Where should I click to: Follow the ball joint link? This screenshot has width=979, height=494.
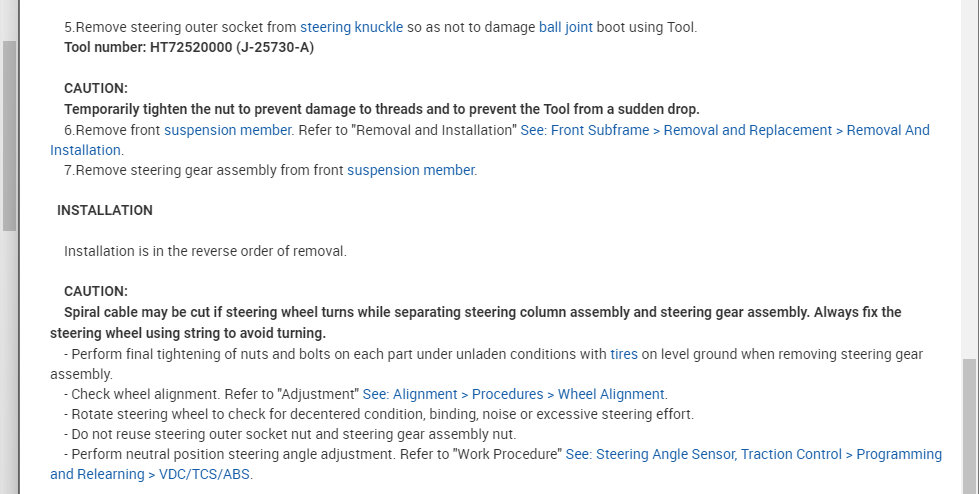(x=565, y=27)
